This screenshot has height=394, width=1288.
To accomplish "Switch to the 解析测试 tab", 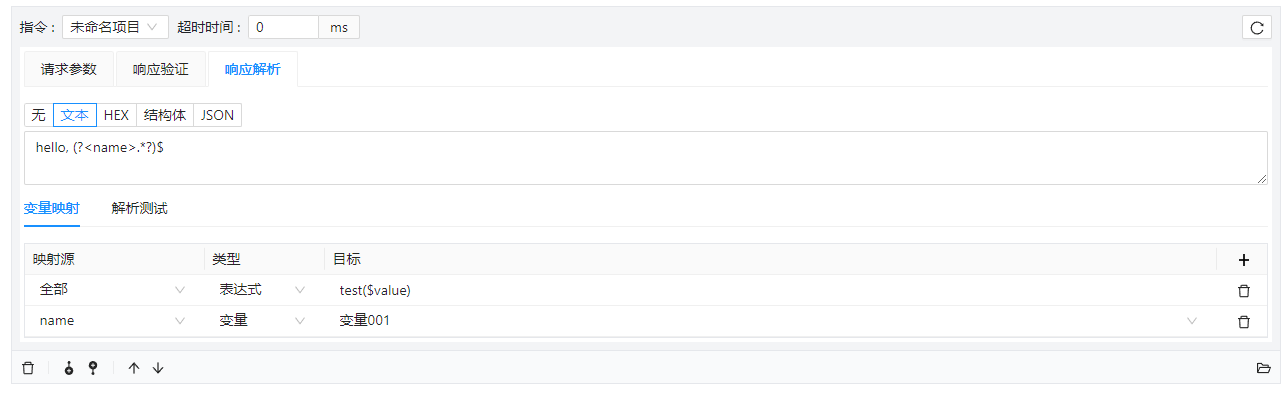I will pyautogui.click(x=140, y=208).
